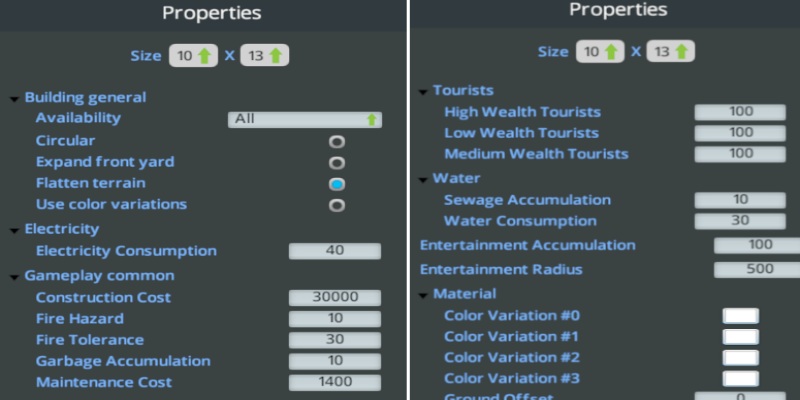Click height size arrow in left panel
Viewport: 800px width, 400px height.
click(x=275, y=56)
